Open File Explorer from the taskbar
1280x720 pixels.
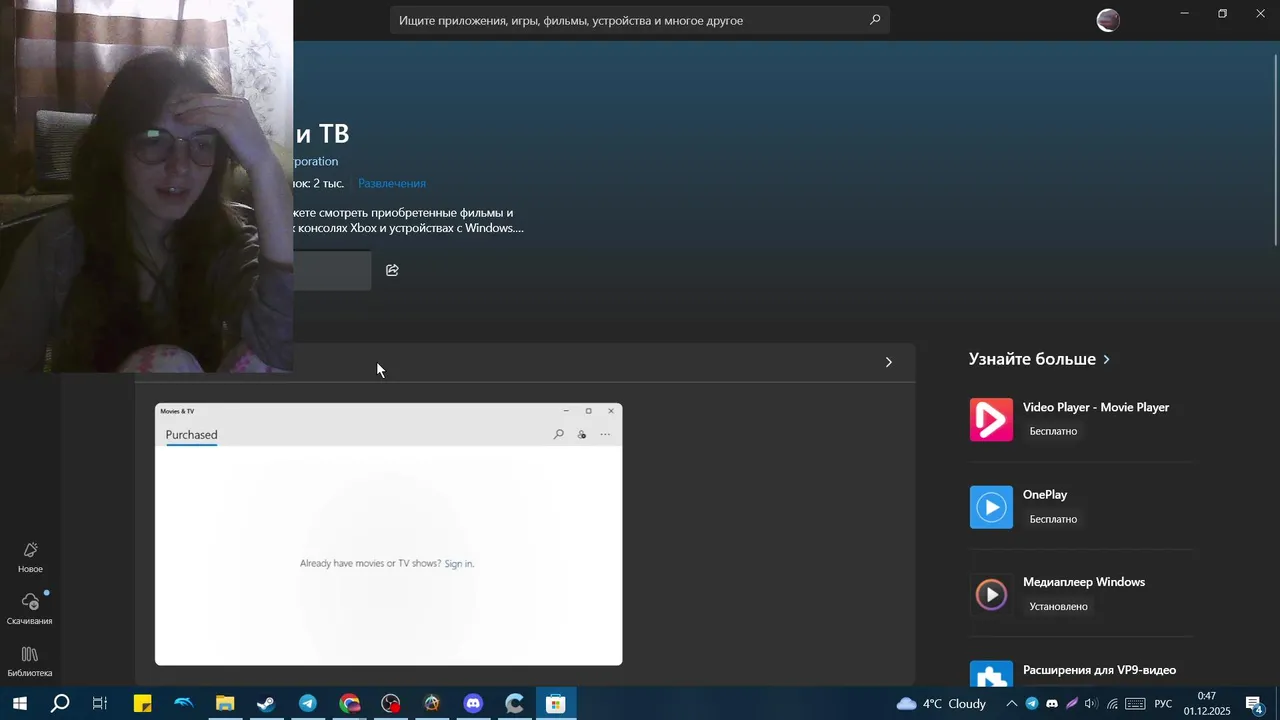pyautogui.click(x=225, y=704)
